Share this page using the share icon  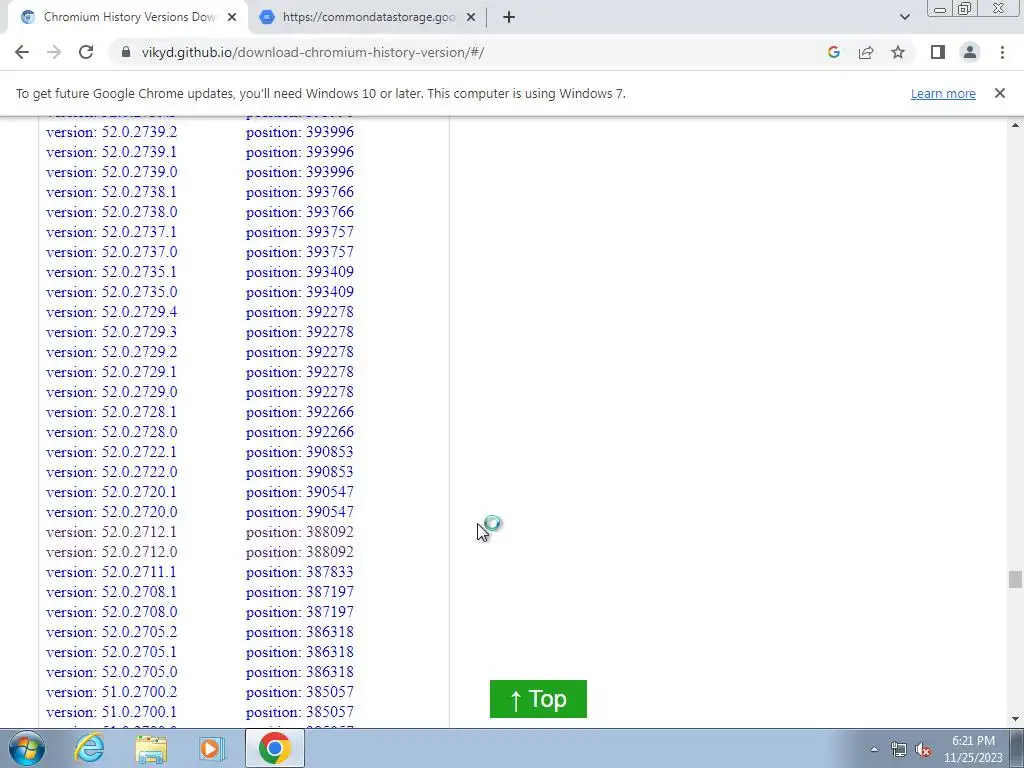(866, 52)
